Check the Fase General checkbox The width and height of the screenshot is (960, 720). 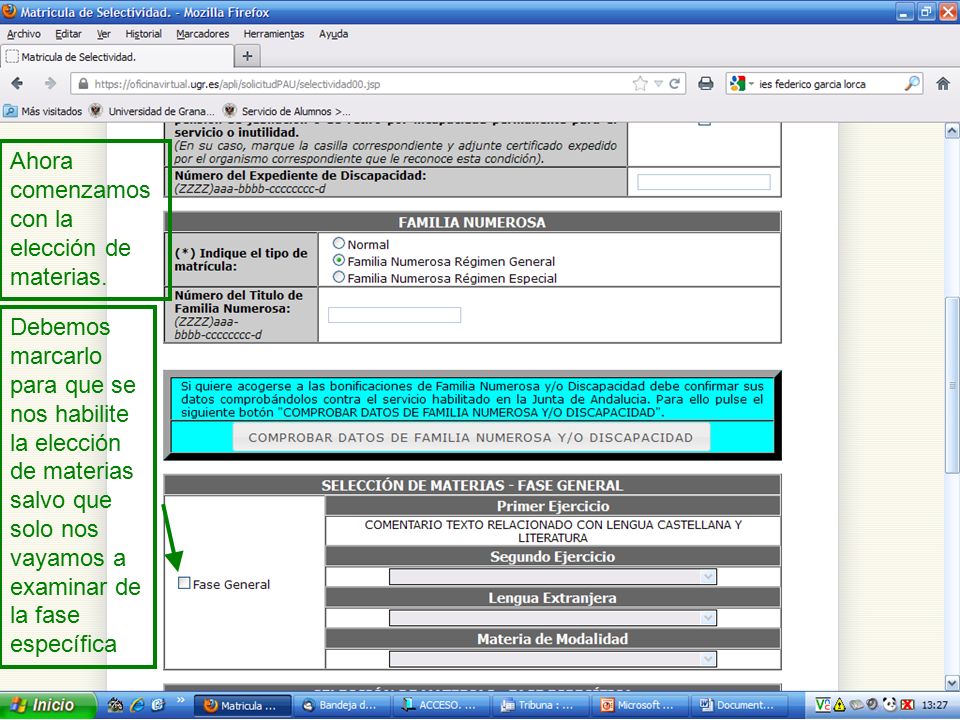184,583
